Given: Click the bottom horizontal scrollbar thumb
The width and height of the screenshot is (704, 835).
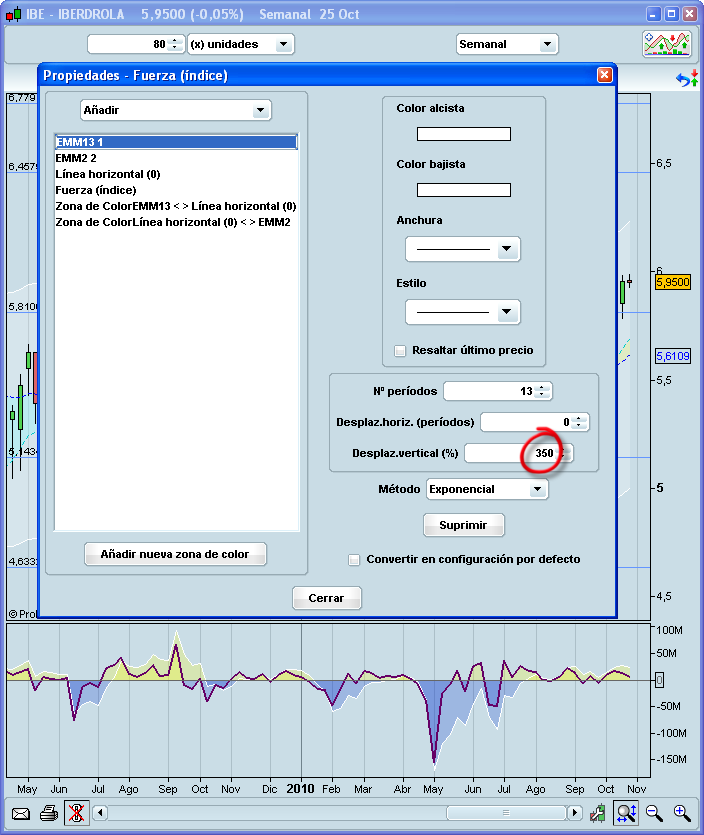Looking at the screenshot, I should (x=506, y=813).
